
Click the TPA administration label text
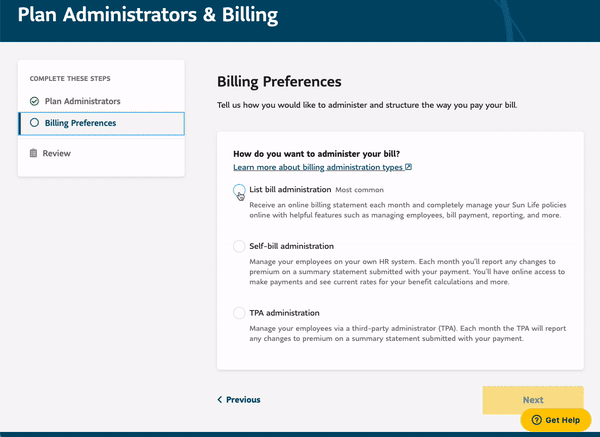click(x=284, y=313)
